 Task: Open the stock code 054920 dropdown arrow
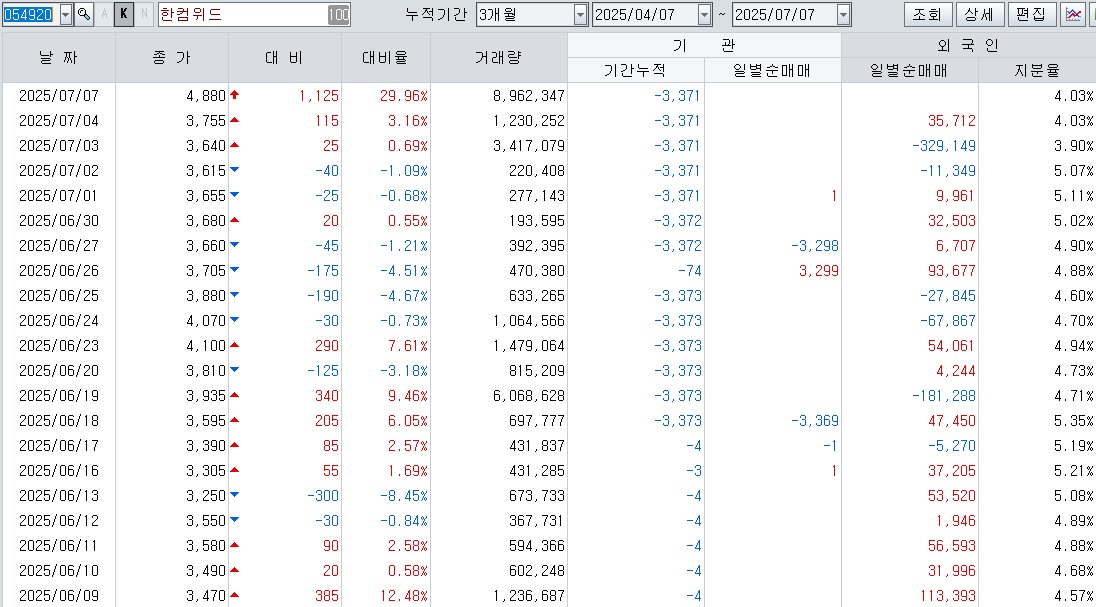click(x=66, y=15)
